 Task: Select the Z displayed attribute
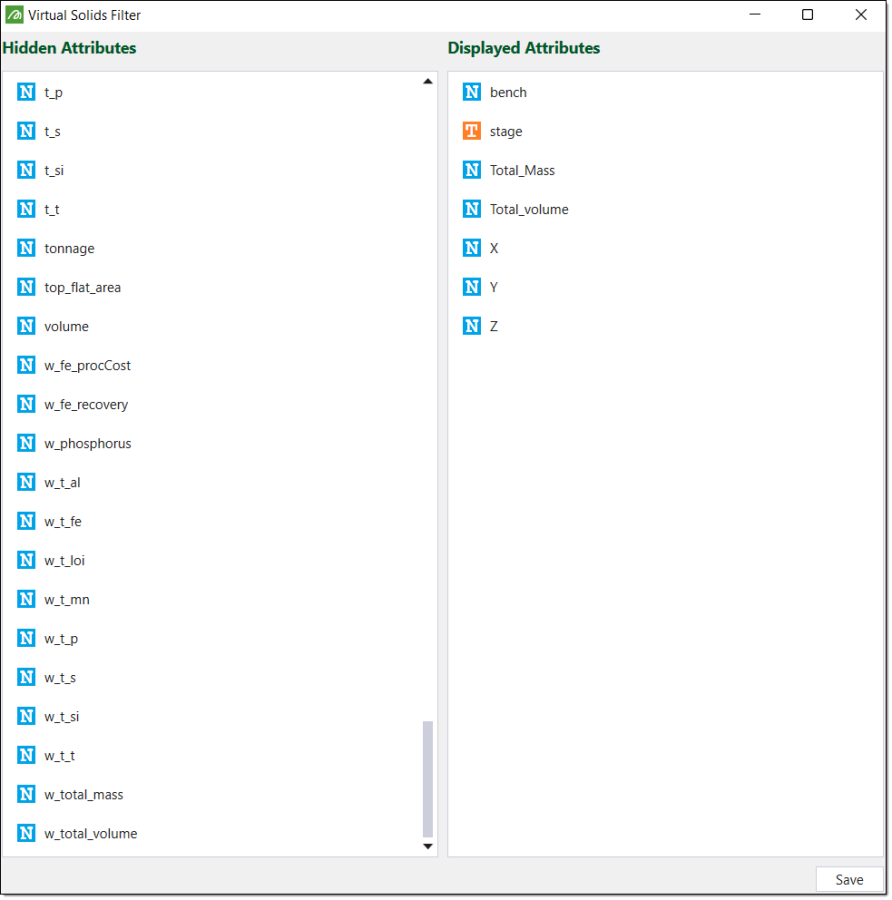tap(494, 327)
